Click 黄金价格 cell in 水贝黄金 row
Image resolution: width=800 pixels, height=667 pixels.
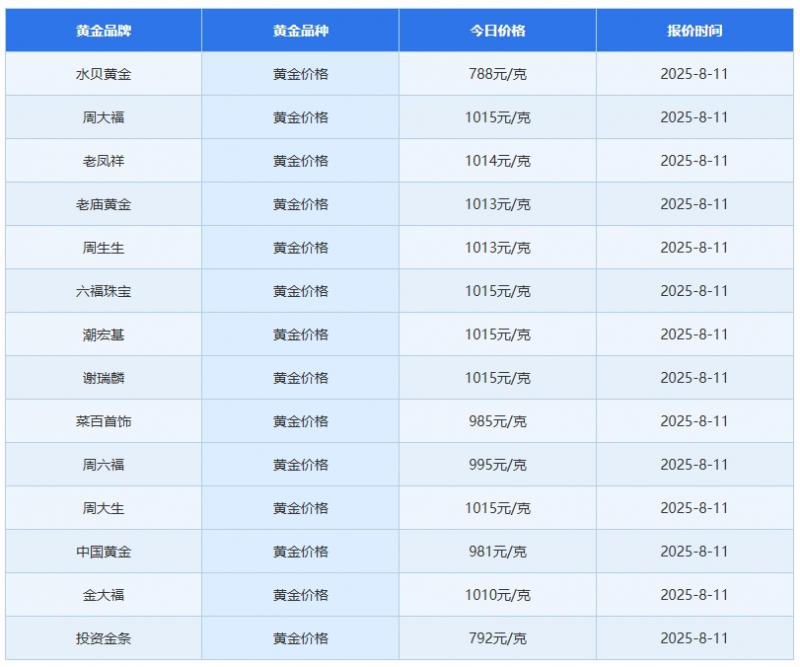(301, 74)
